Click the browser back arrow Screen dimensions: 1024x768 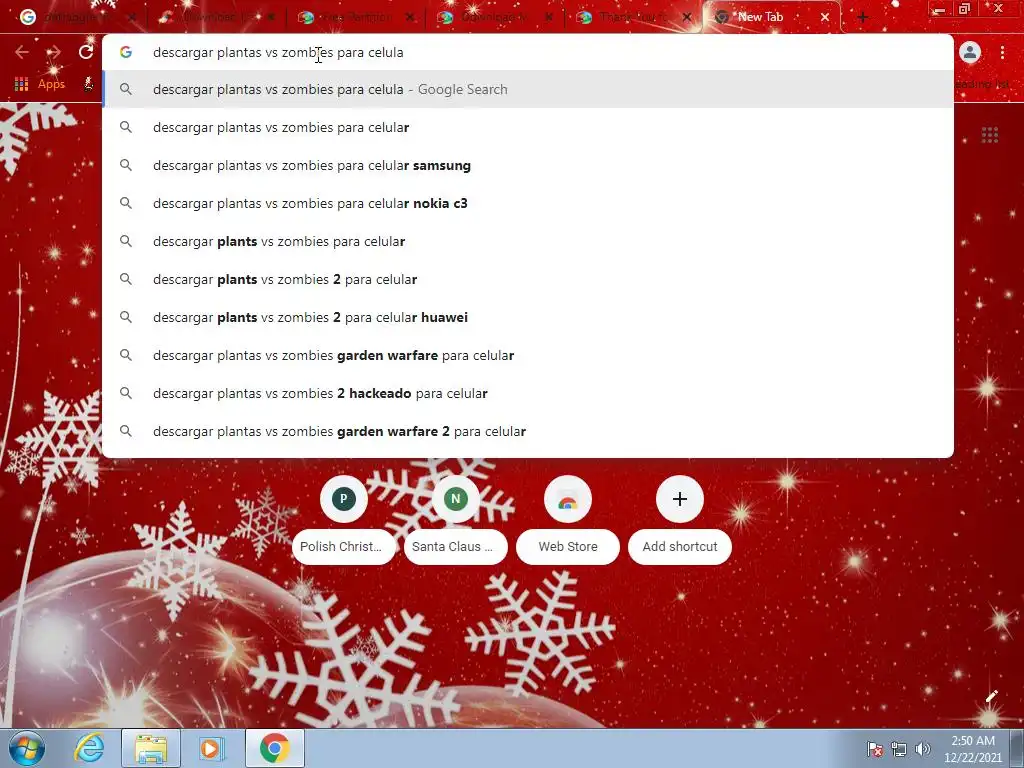[x=22, y=52]
